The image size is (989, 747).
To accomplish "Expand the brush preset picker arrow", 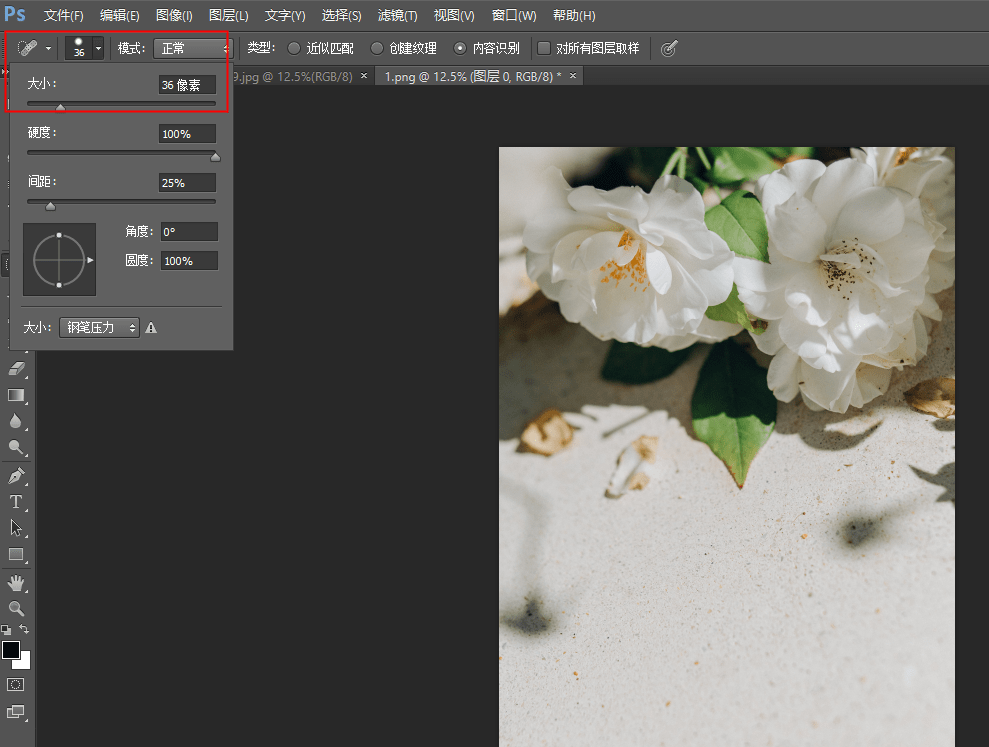I will pos(98,48).
